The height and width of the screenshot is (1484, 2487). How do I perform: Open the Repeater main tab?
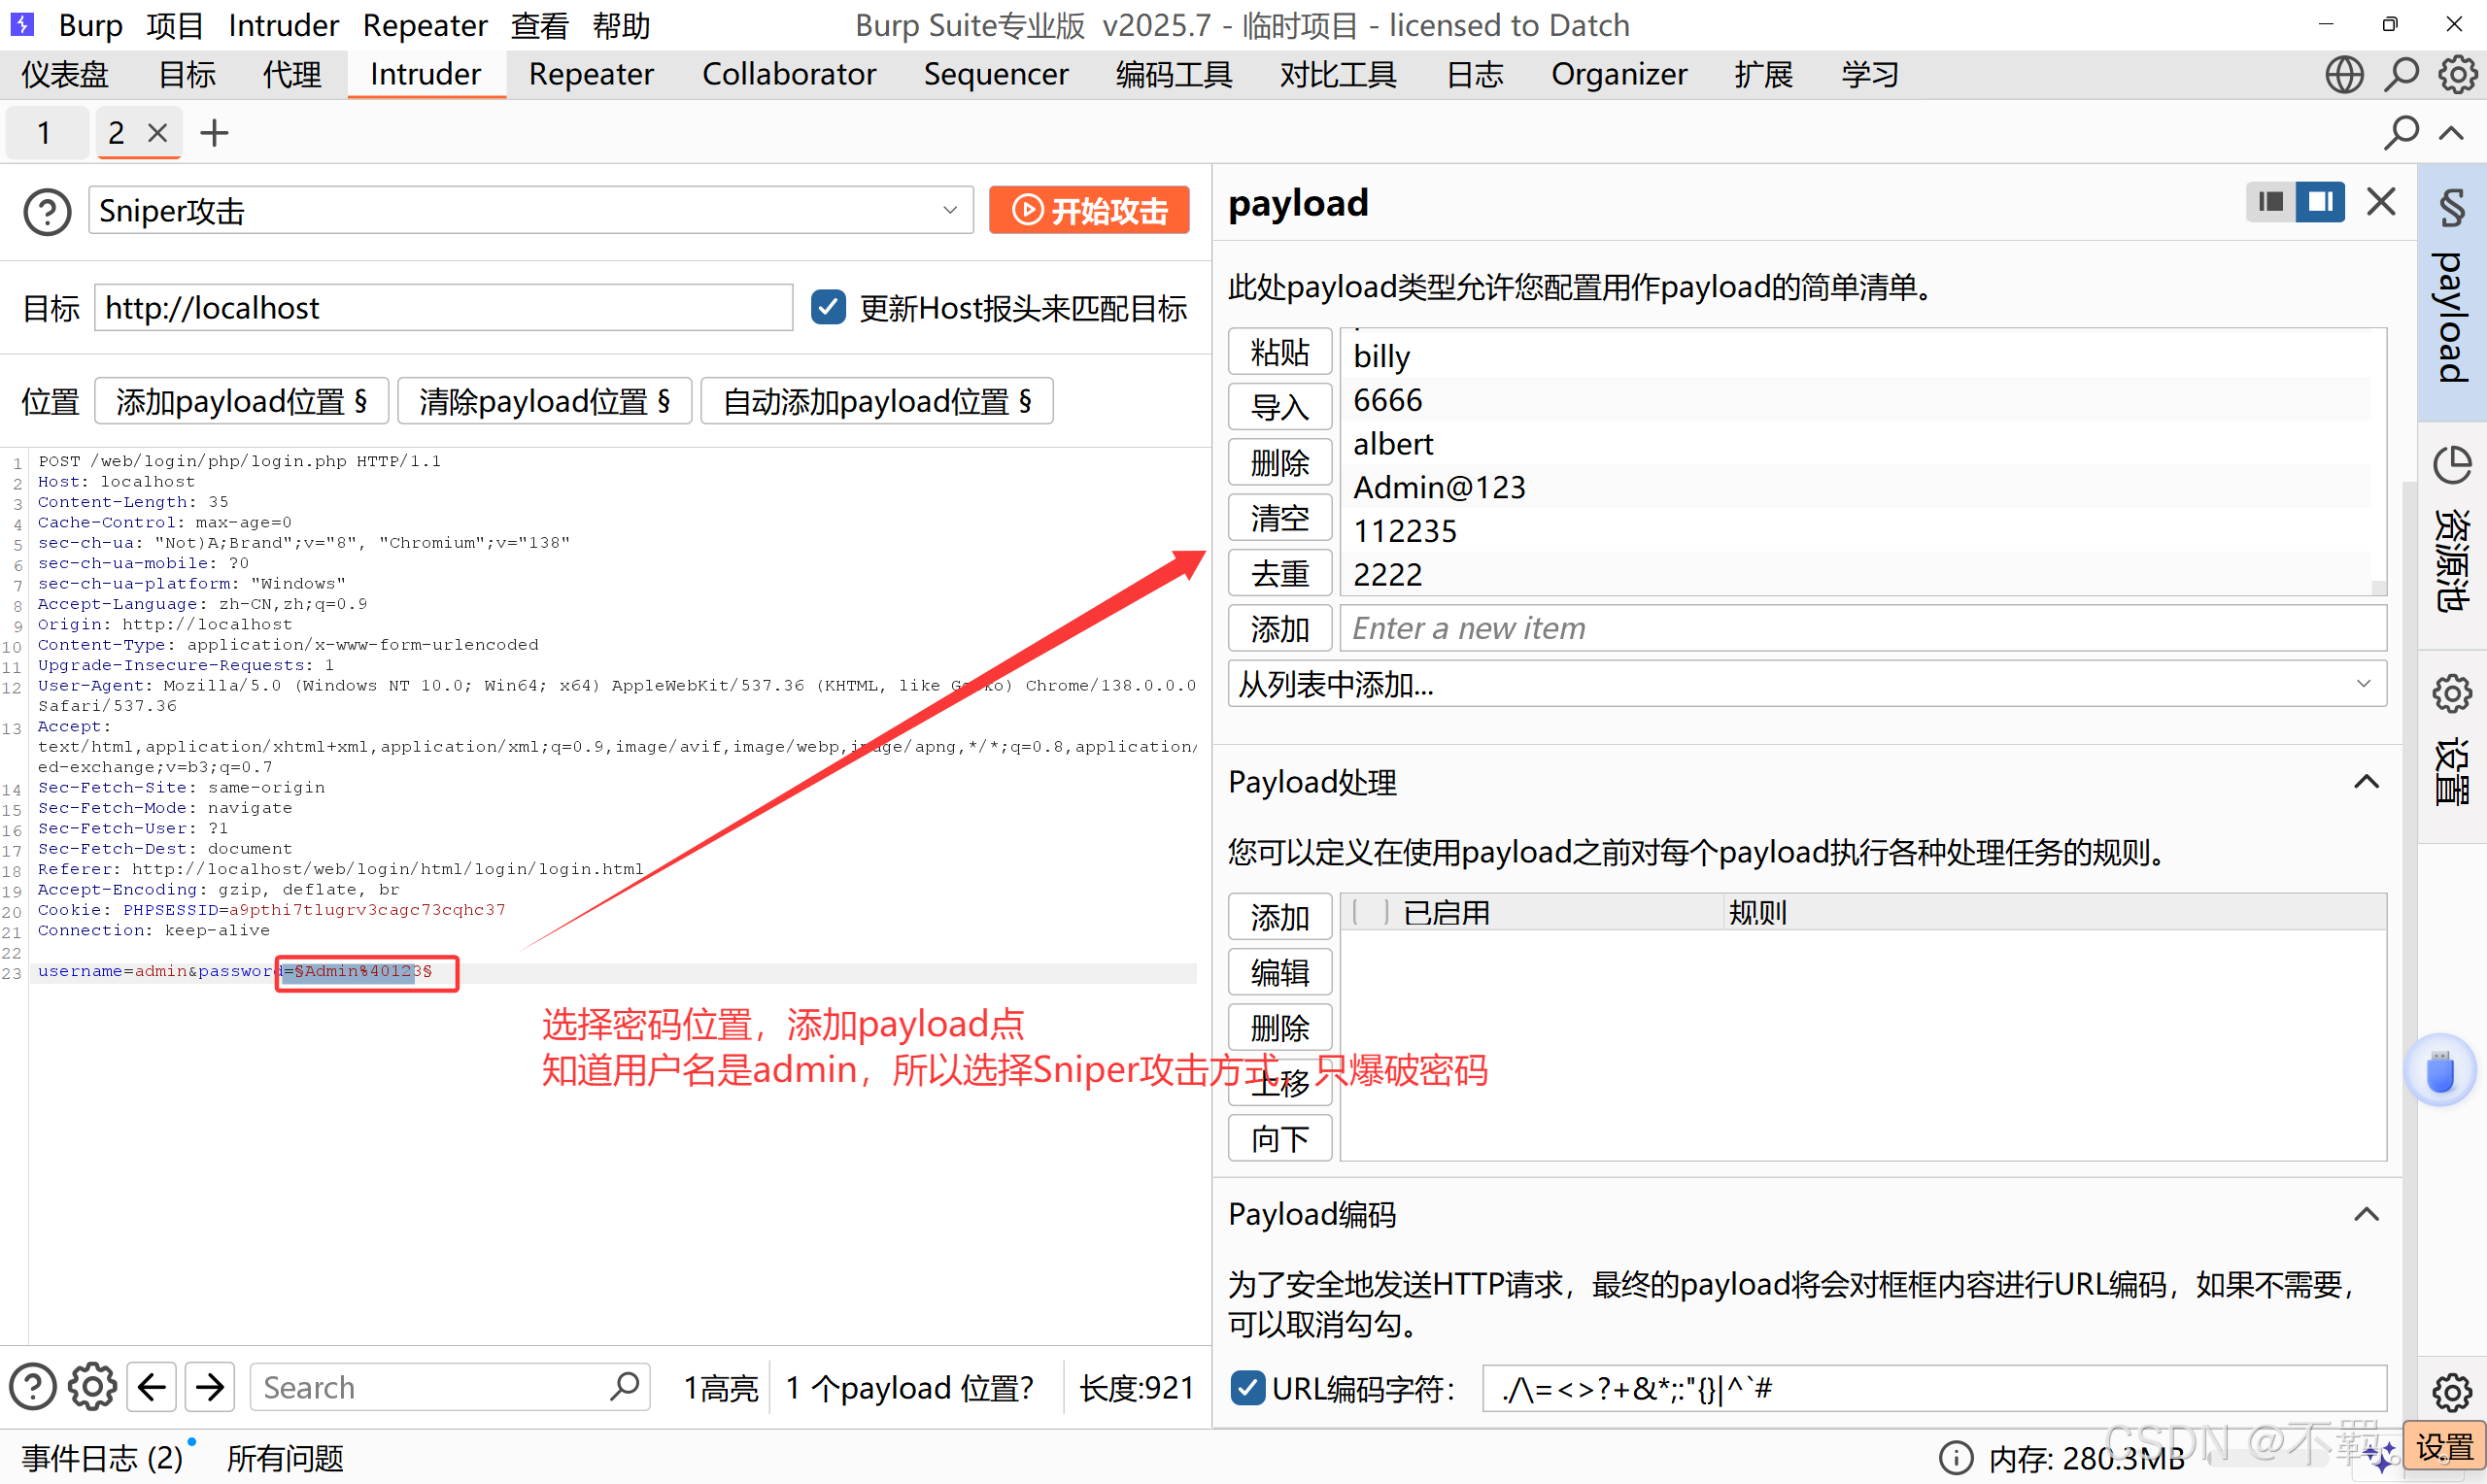click(x=591, y=75)
